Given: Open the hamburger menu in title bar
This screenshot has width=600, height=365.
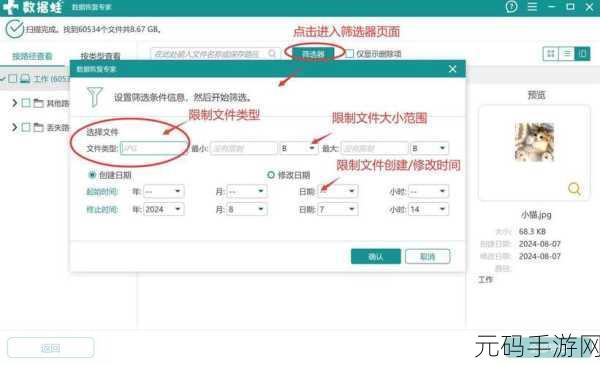Looking at the screenshot, I should 532,7.
